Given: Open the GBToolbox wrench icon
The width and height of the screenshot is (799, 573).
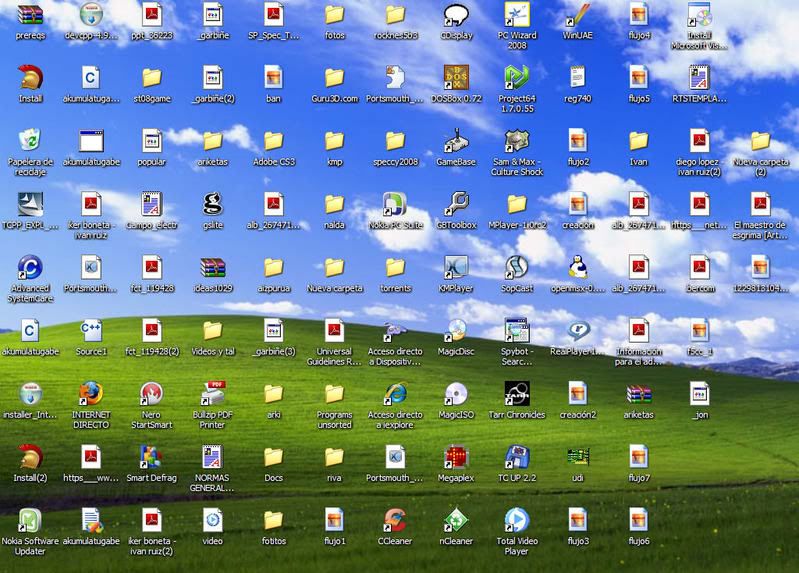Looking at the screenshot, I should [x=456, y=204].
